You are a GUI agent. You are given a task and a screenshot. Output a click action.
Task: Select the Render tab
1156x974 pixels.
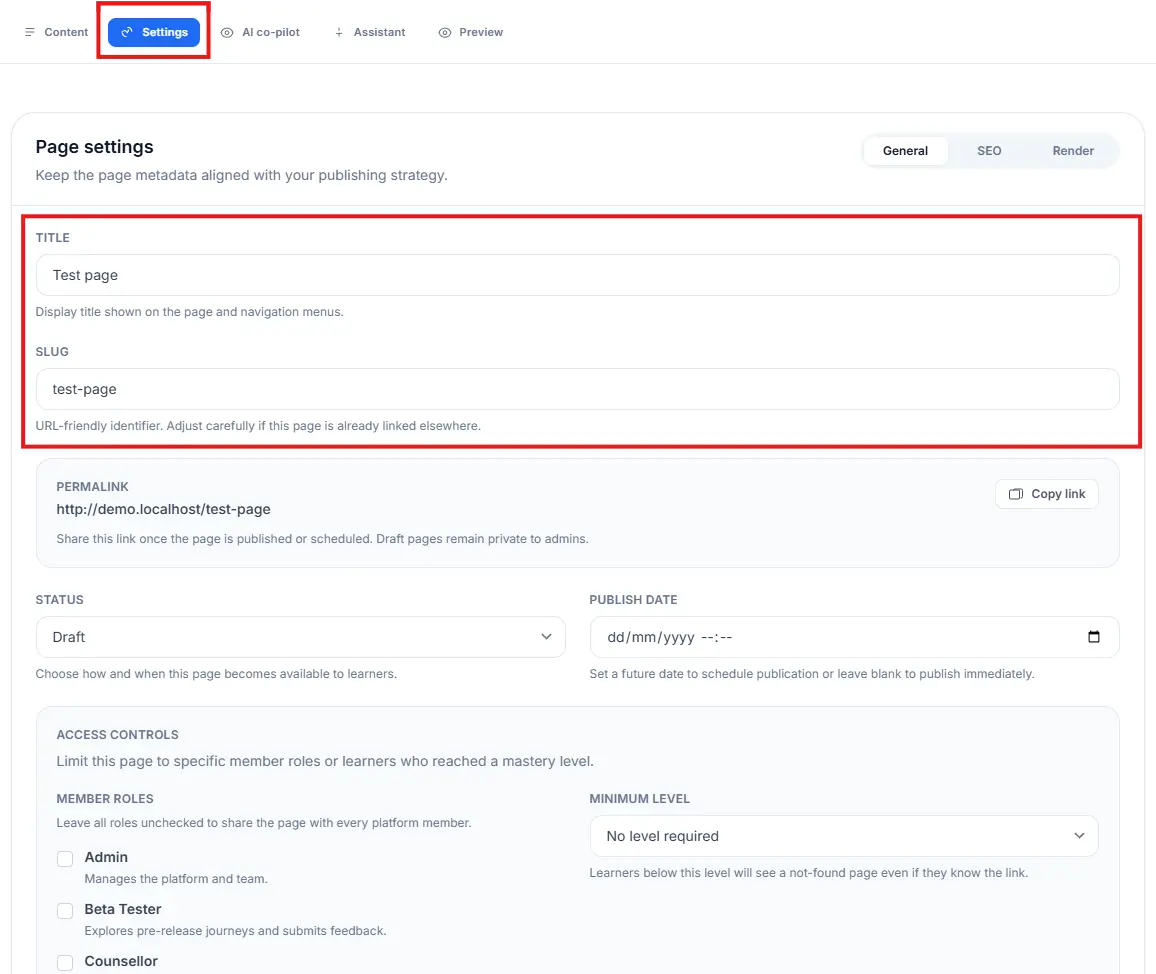point(1072,150)
